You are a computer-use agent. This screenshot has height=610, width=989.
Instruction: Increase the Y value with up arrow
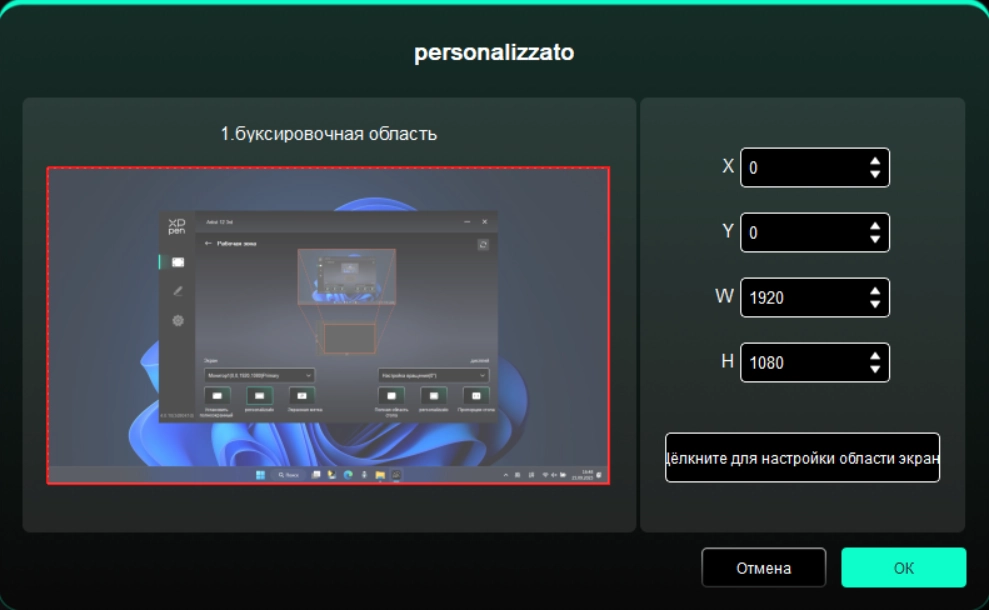click(x=875, y=226)
